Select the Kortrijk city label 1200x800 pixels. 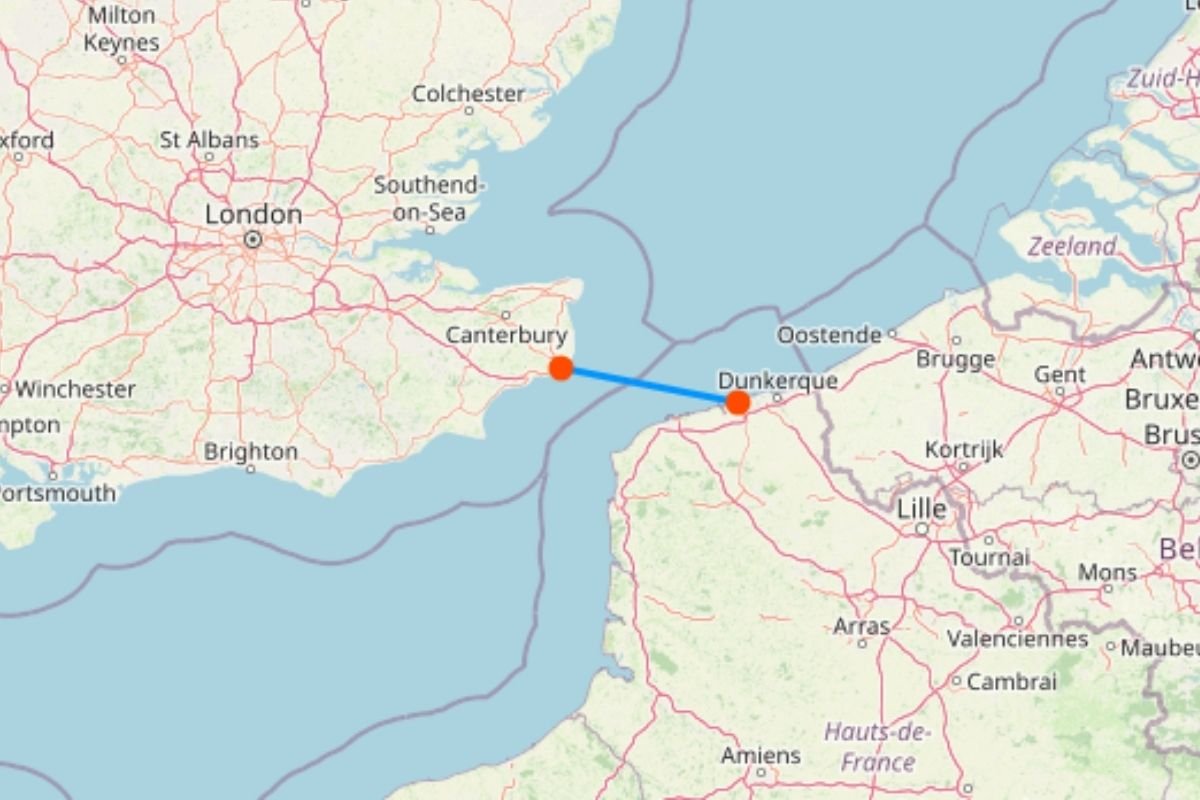tap(963, 449)
